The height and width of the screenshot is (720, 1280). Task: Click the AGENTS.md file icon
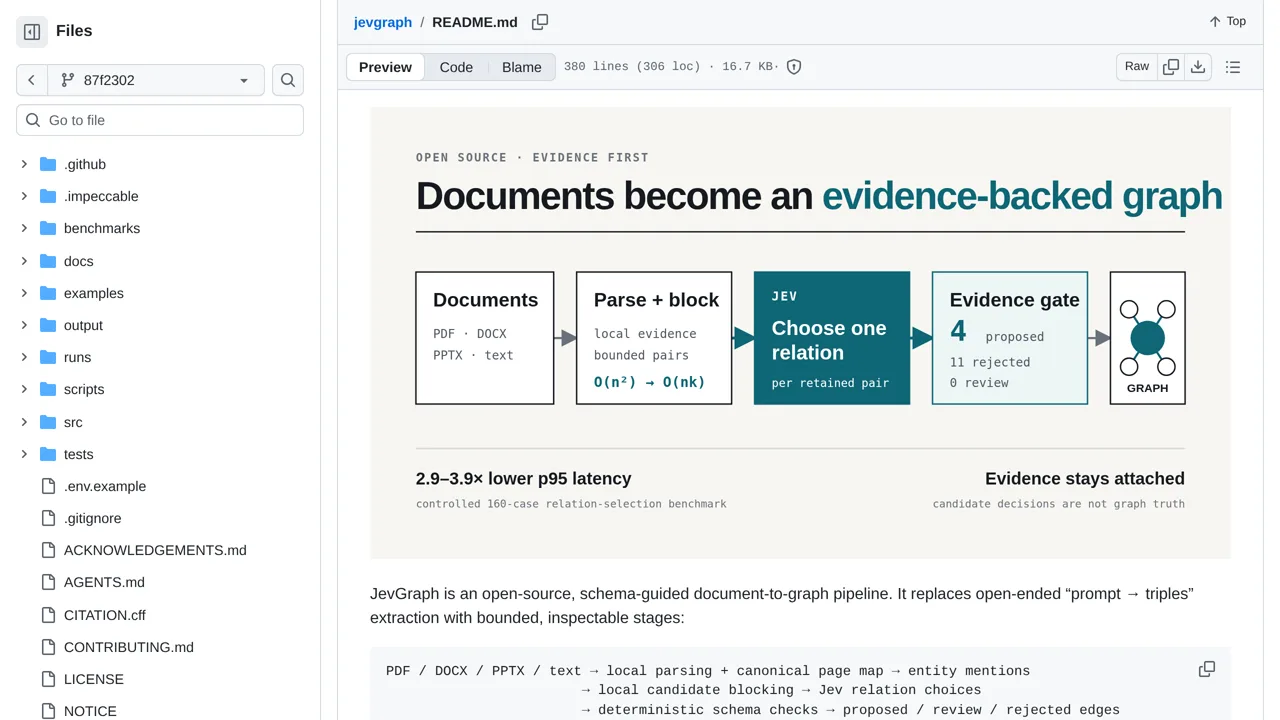(48, 582)
